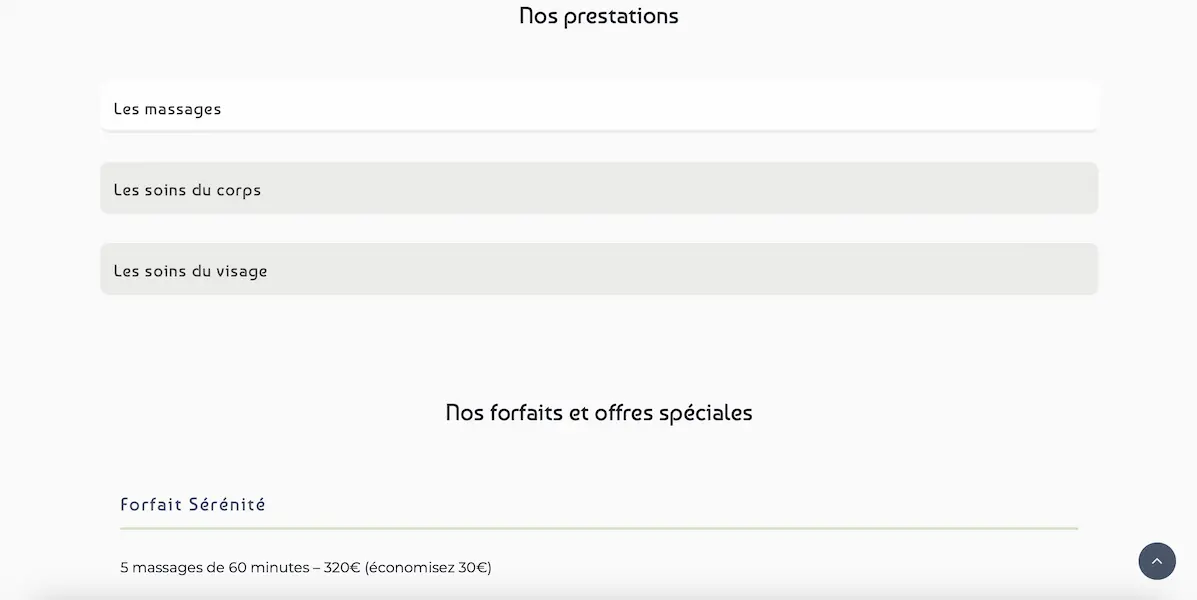Expand the "Les soins du corps" section
Image resolution: width=1197 pixels, height=600 pixels.
click(599, 188)
